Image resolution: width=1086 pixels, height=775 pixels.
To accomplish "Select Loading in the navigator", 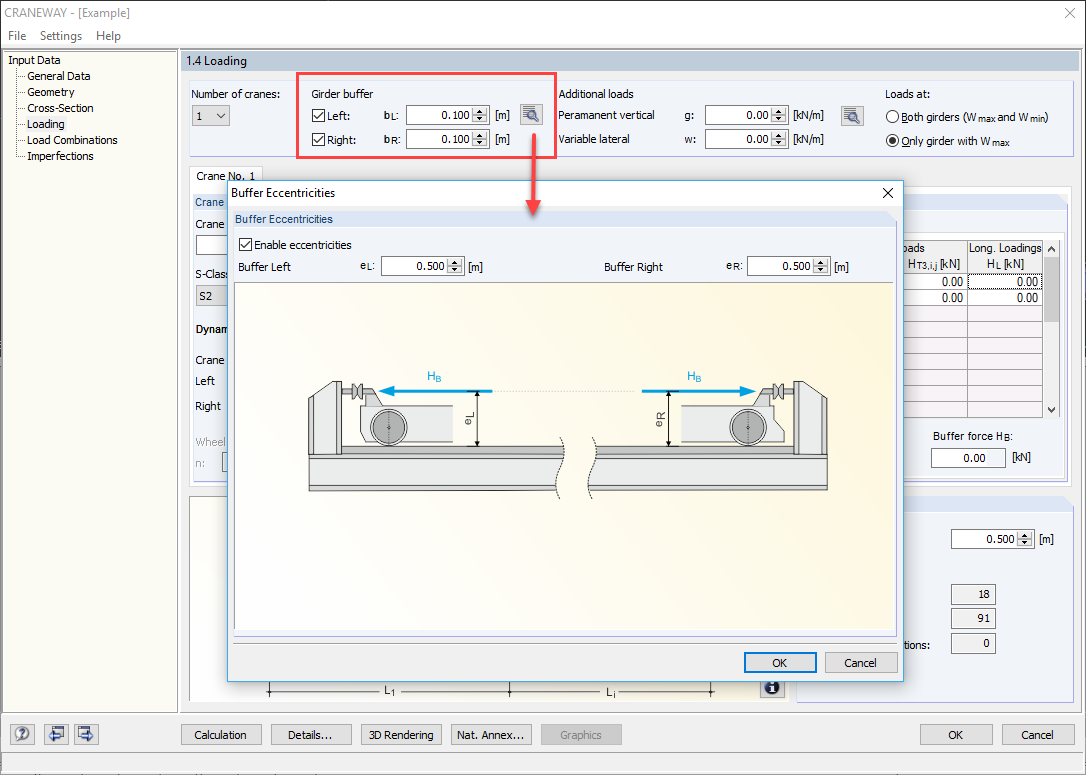I will point(46,124).
